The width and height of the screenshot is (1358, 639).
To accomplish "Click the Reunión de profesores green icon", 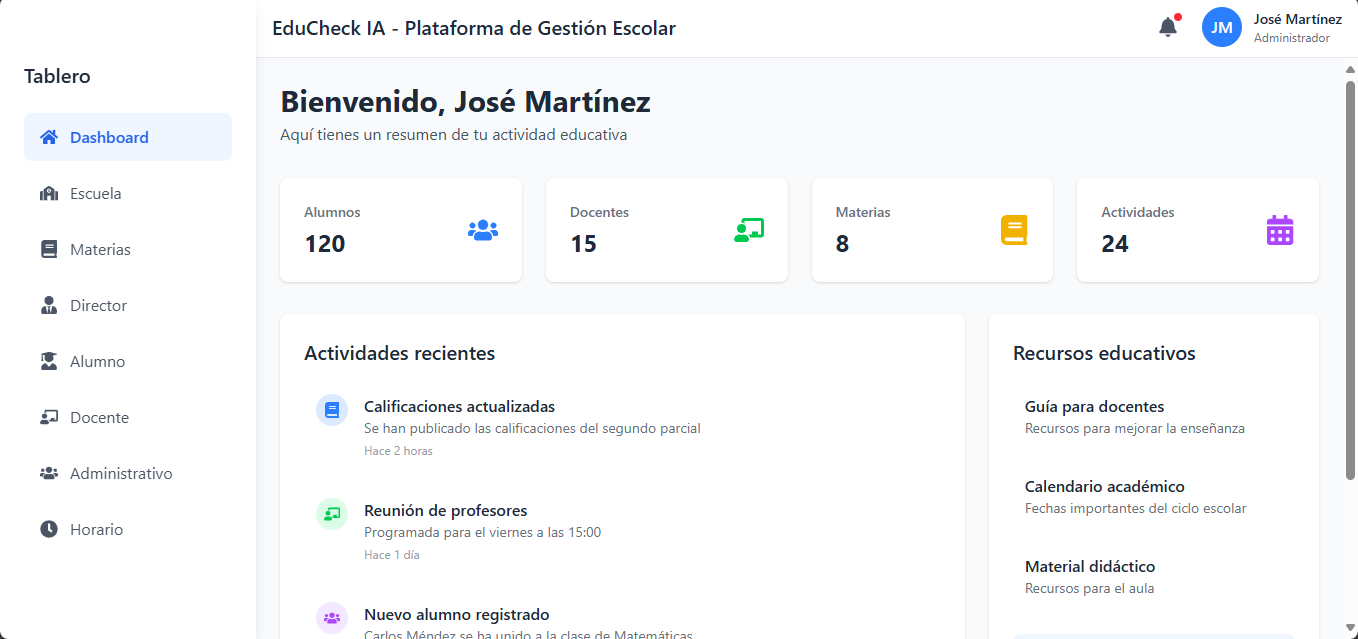I will point(332,514).
